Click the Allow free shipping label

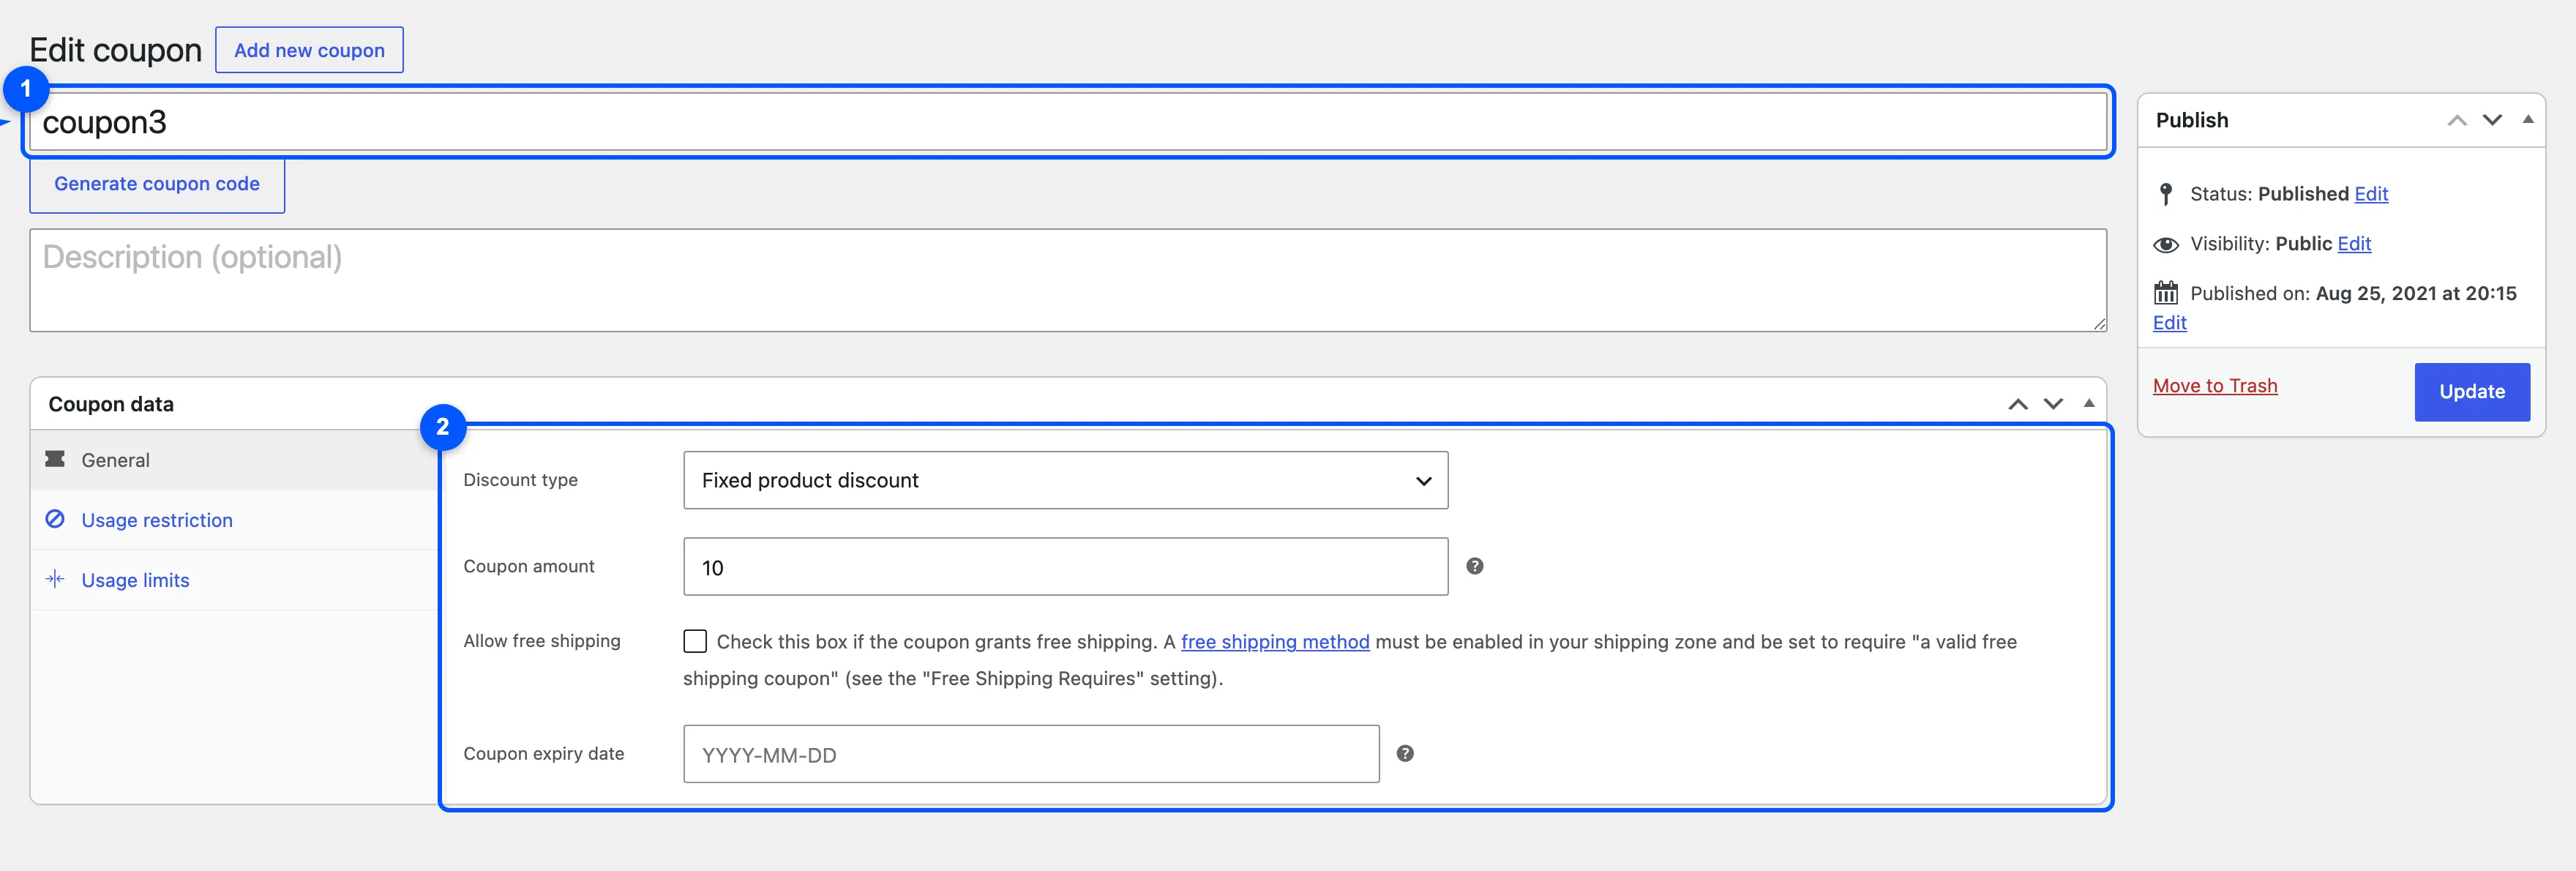click(542, 641)
